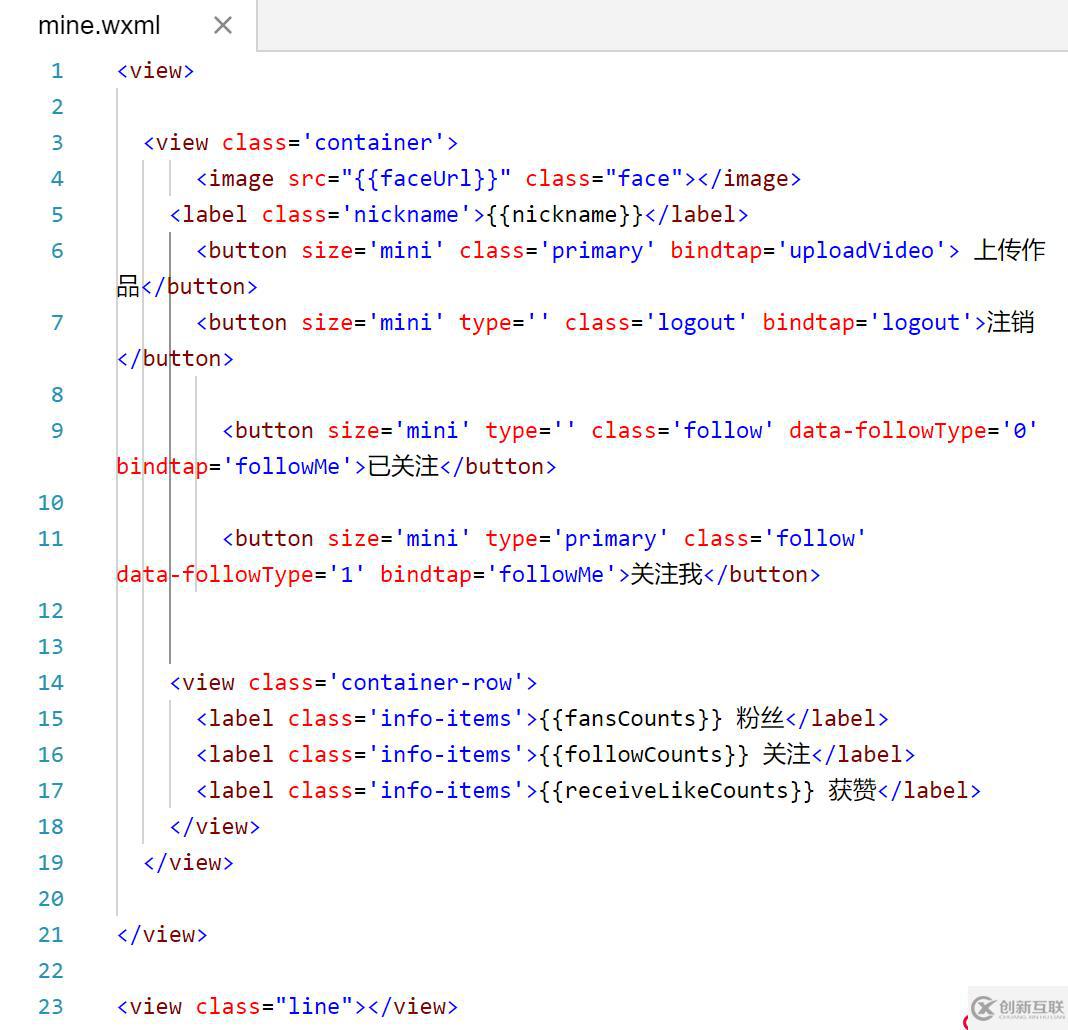Viewport: 1068px width, 1030px height.
Task: Click line number 14 in gutter
Action: pos(51,683)
